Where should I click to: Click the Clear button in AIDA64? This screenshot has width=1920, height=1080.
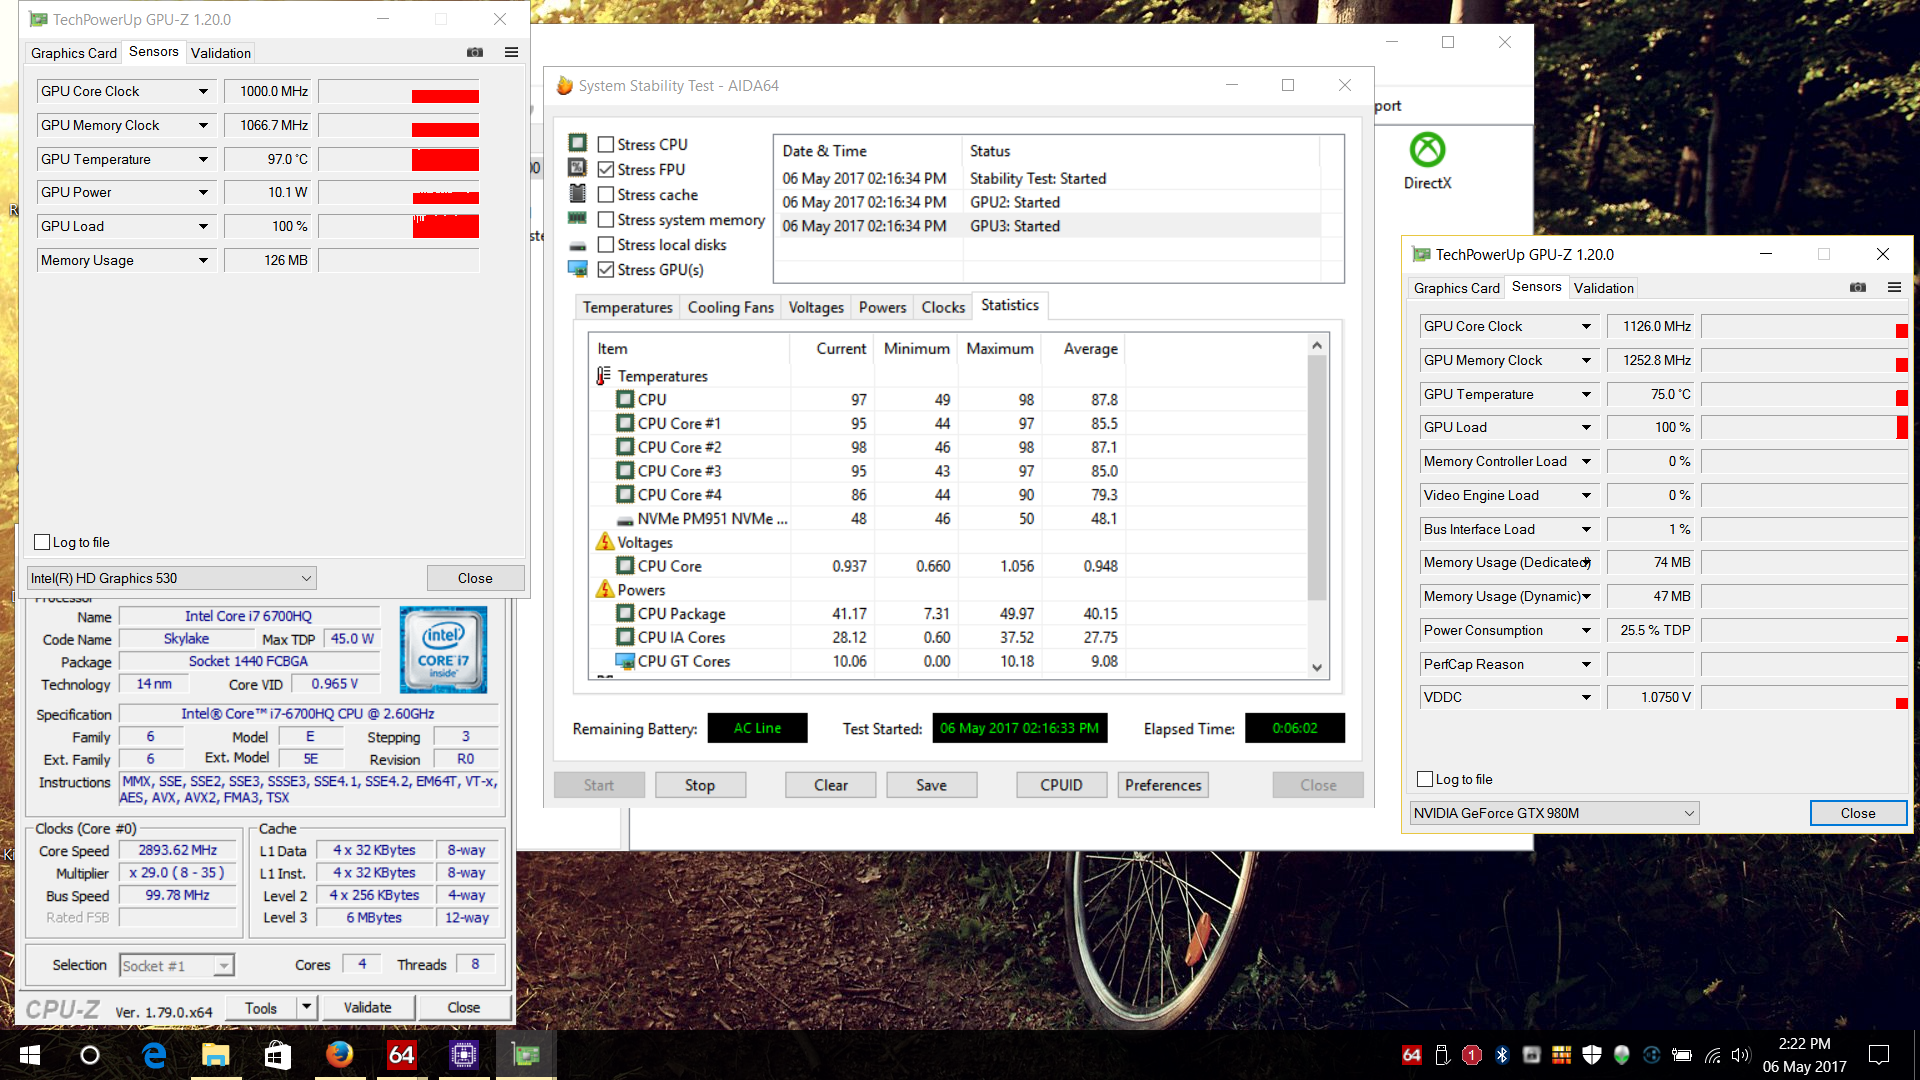[830, 785]
